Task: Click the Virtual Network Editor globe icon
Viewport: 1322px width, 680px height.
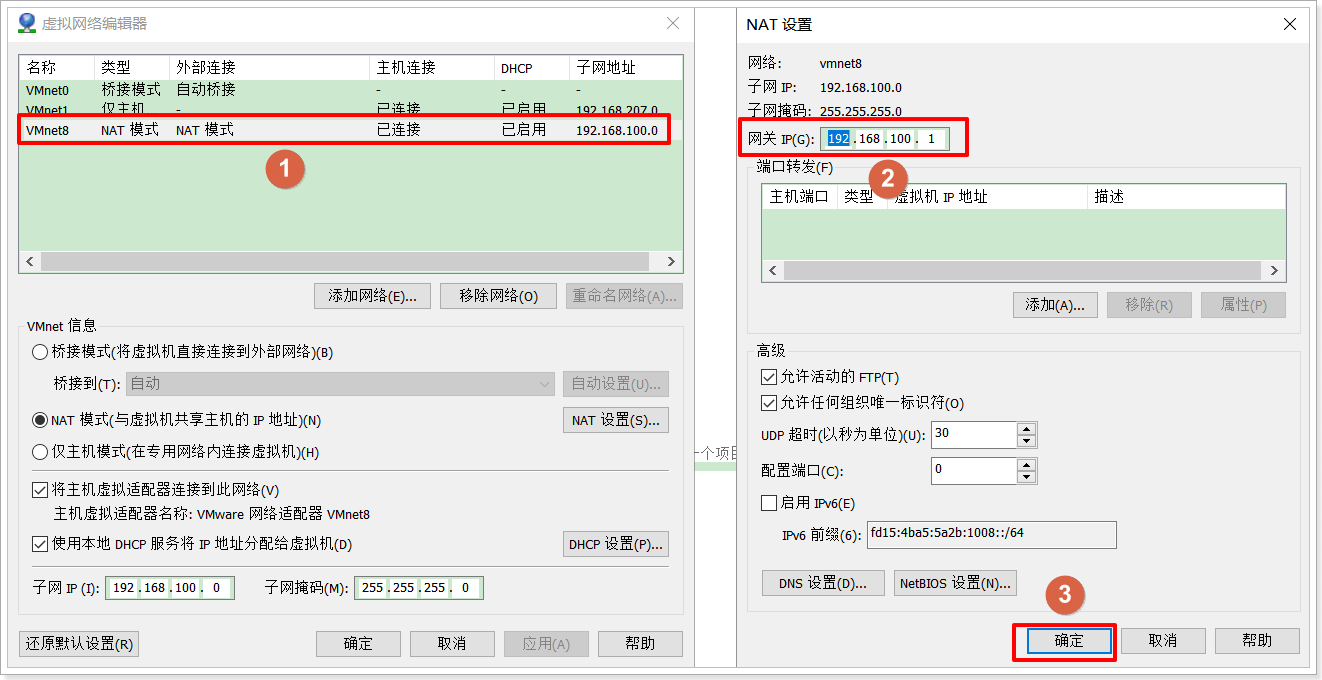Action: point(27,22)
